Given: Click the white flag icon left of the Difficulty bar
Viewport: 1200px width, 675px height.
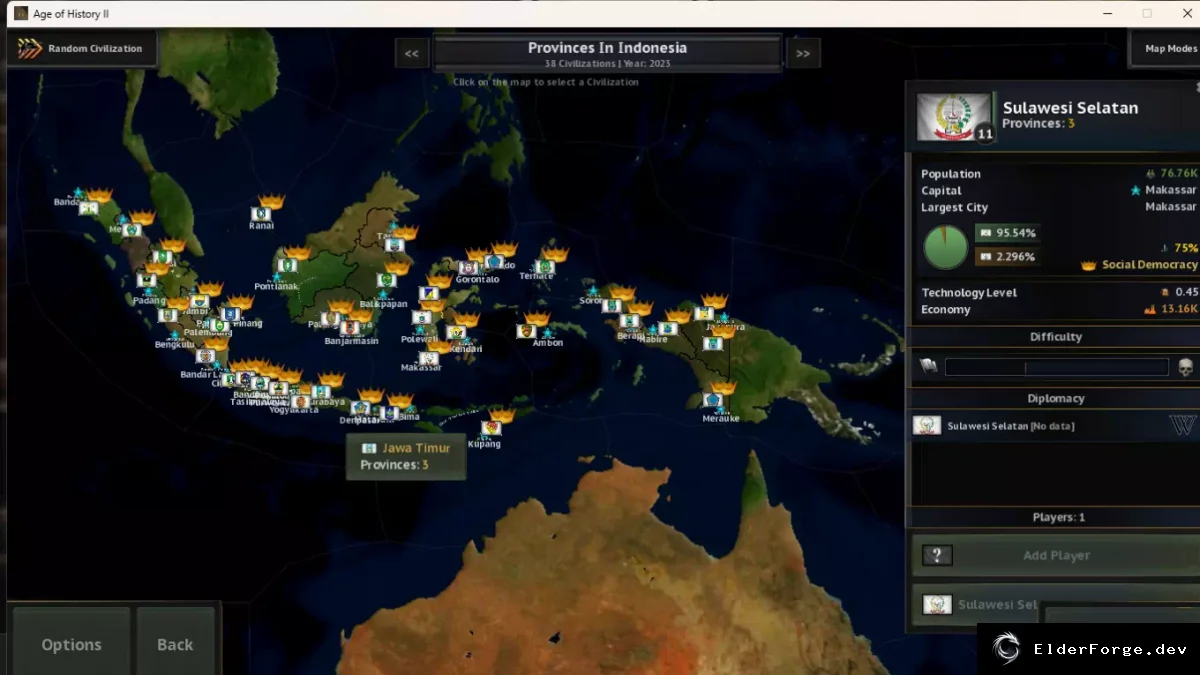Looking at the screenshot, I should click(x=928, y=367).
